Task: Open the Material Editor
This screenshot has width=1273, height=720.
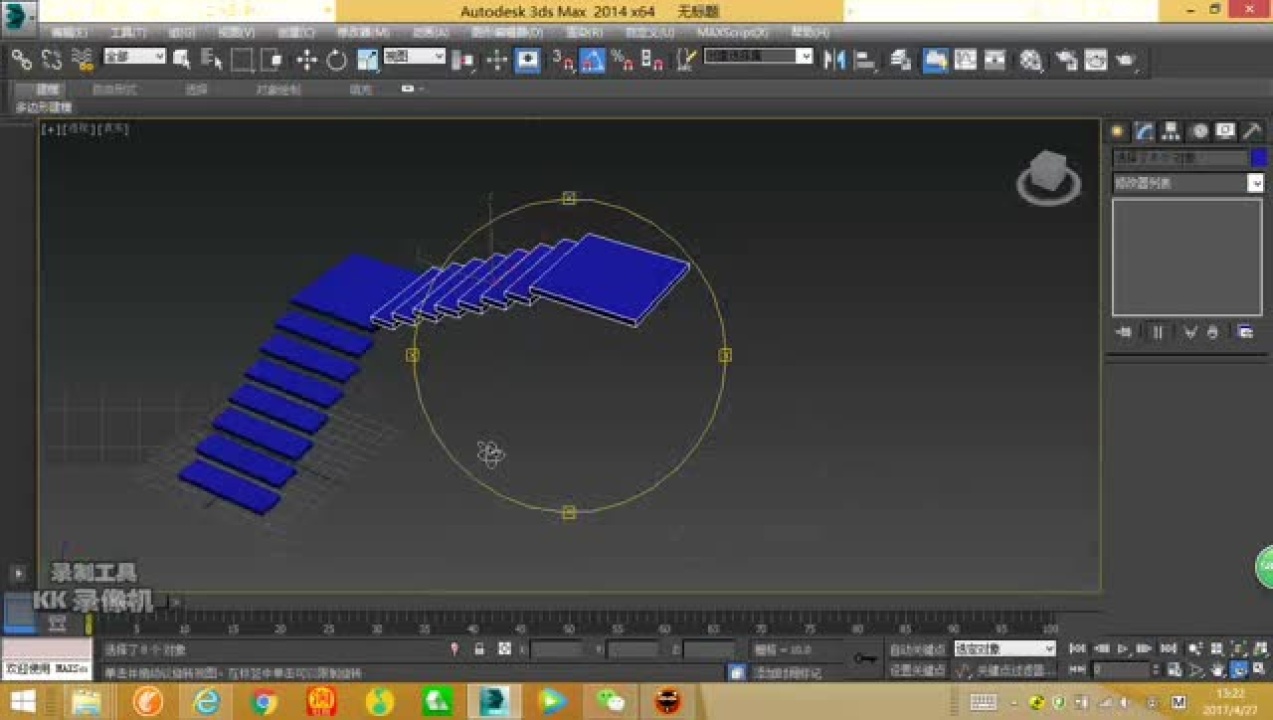Action: point(1031,60)
